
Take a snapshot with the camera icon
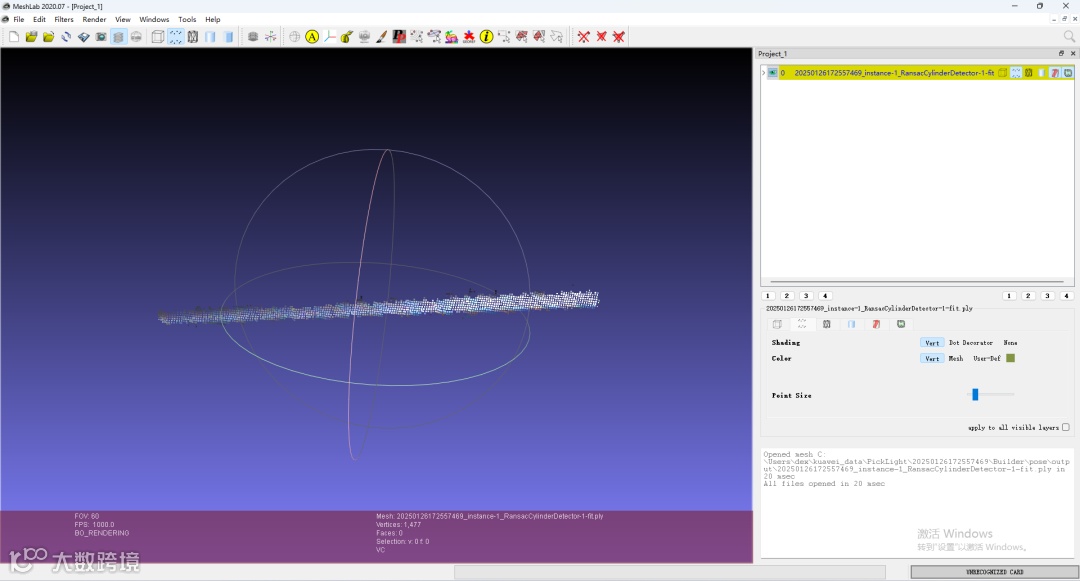pos(101,36)
